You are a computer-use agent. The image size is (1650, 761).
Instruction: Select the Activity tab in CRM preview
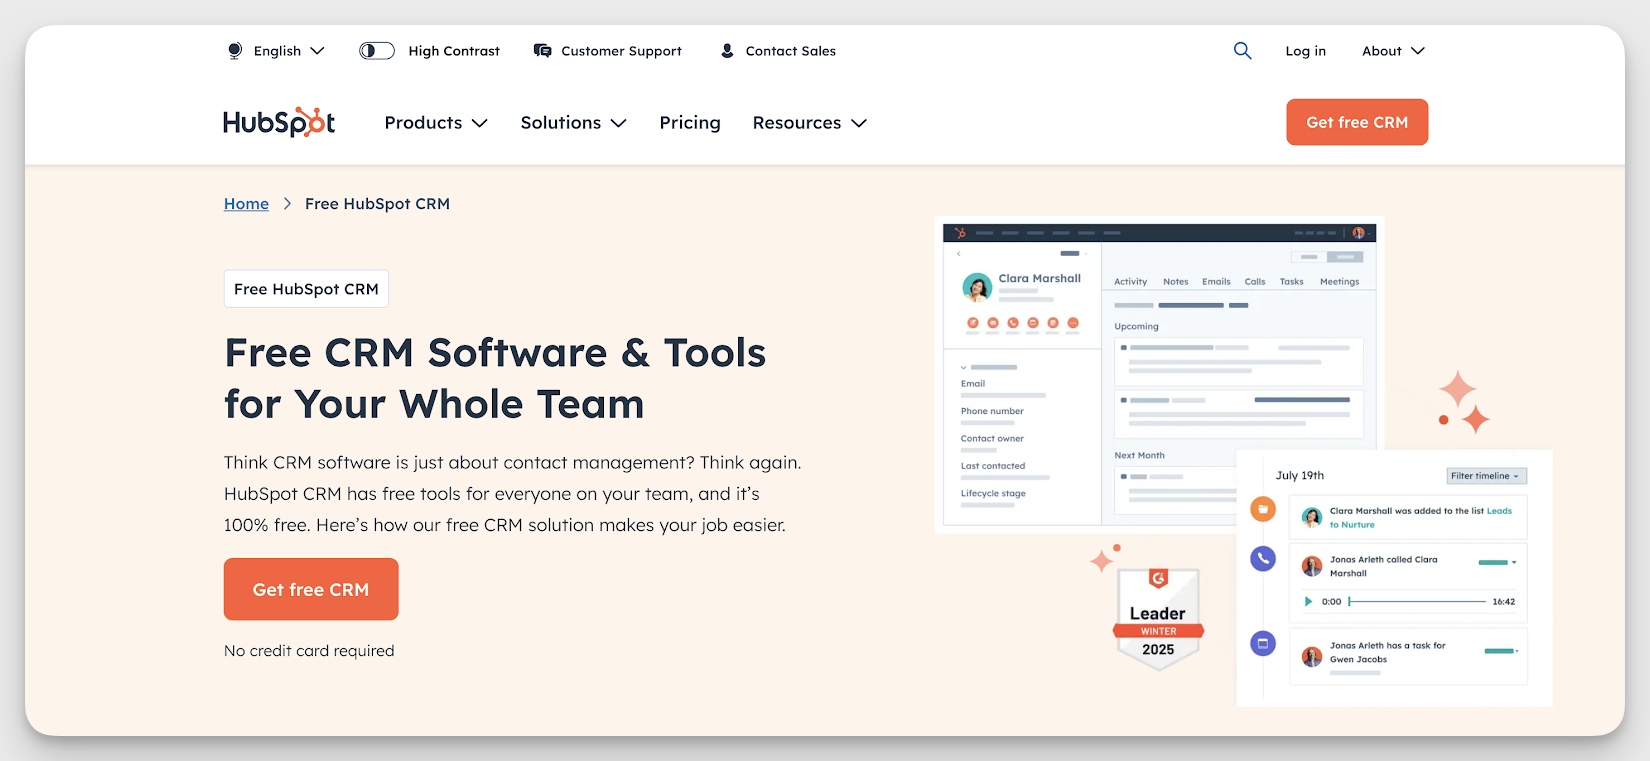click(x=1131, y=282)
